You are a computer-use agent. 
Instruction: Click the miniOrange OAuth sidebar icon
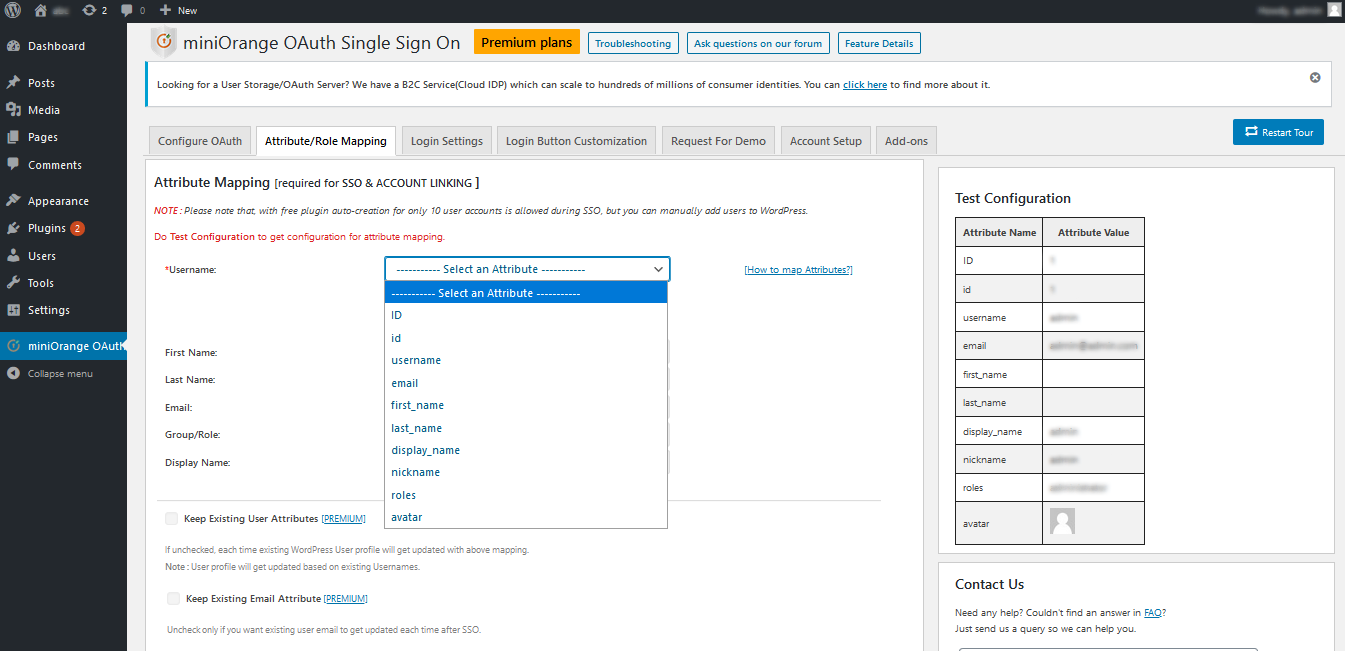tap(14, 345)
